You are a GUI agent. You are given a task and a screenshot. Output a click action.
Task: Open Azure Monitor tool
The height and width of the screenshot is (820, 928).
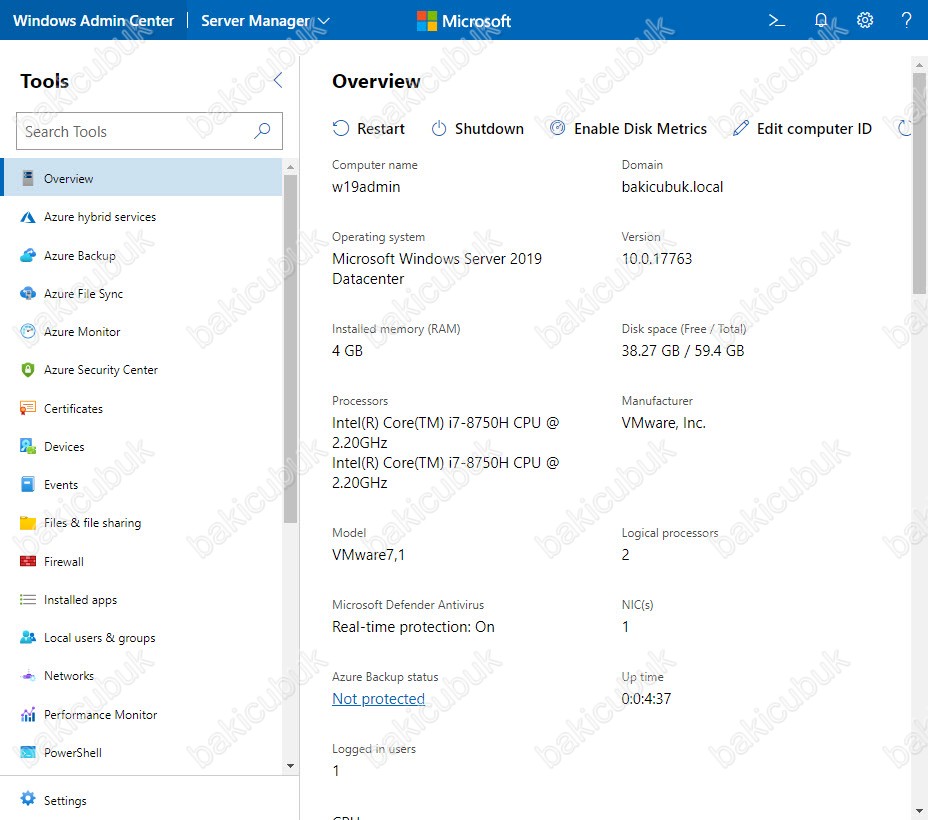click(143, 331)
